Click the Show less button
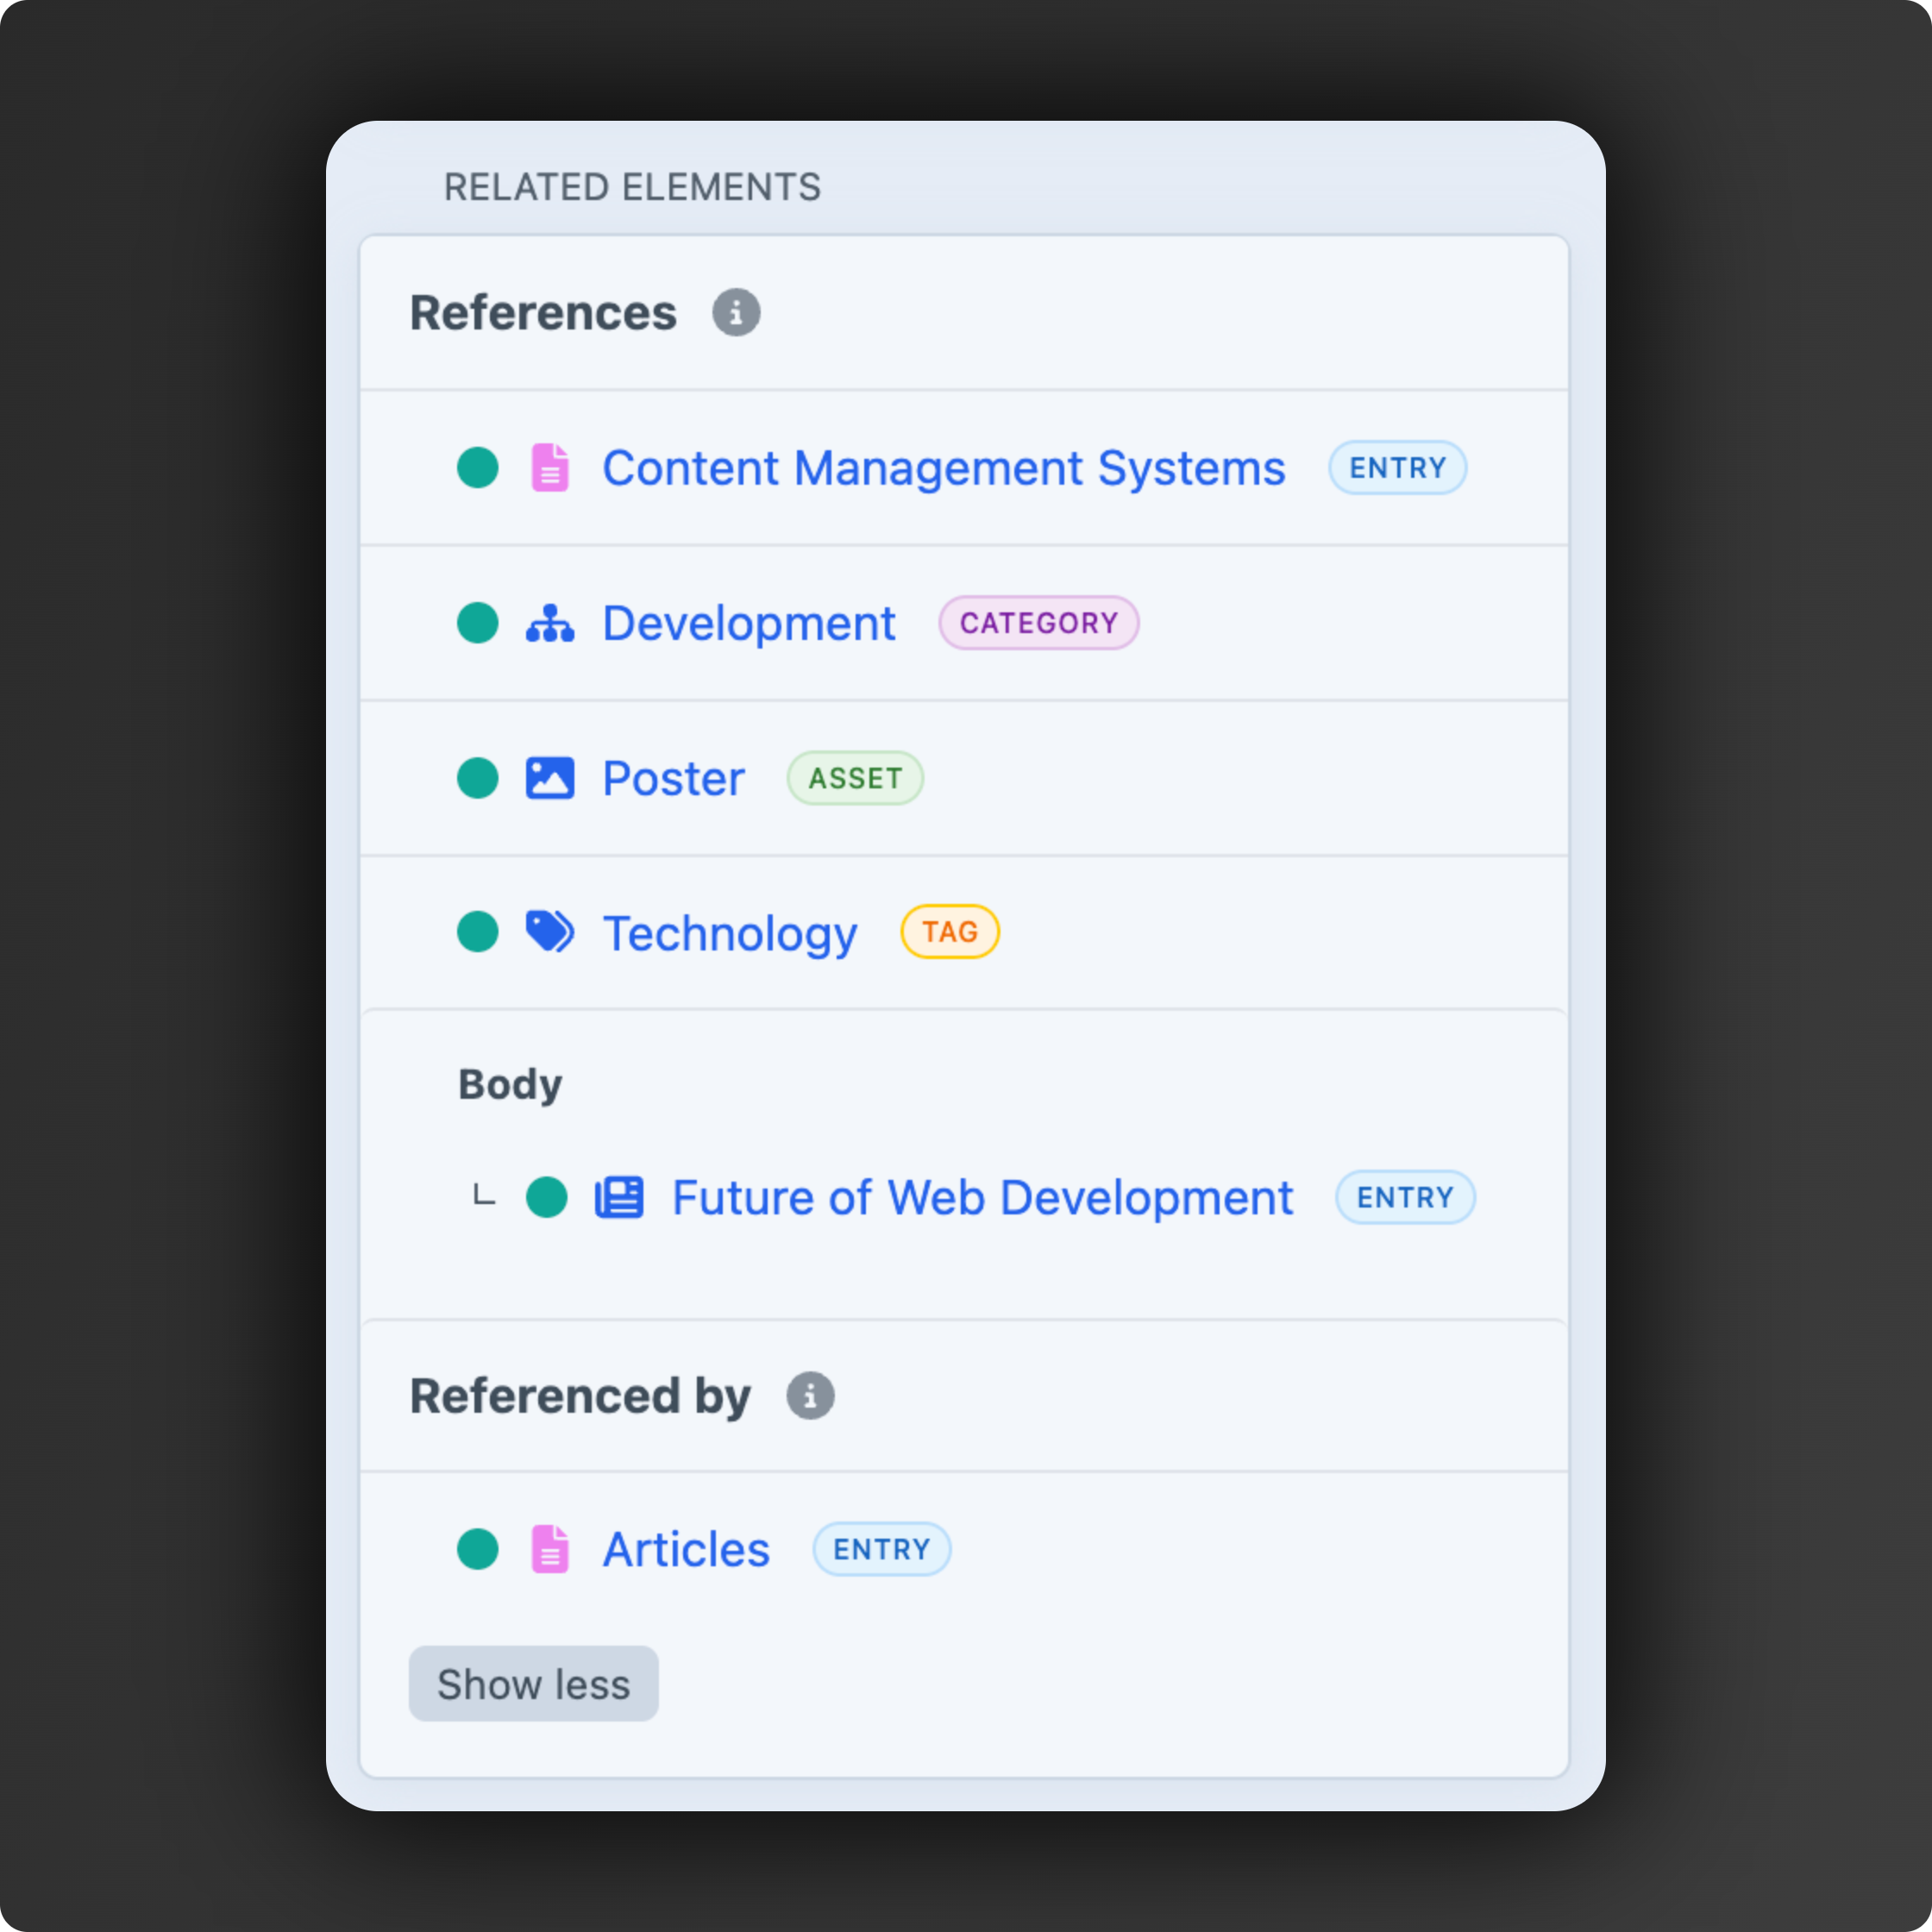The width and height of the screenshot is (1932, 1932). pos(533,1683)
